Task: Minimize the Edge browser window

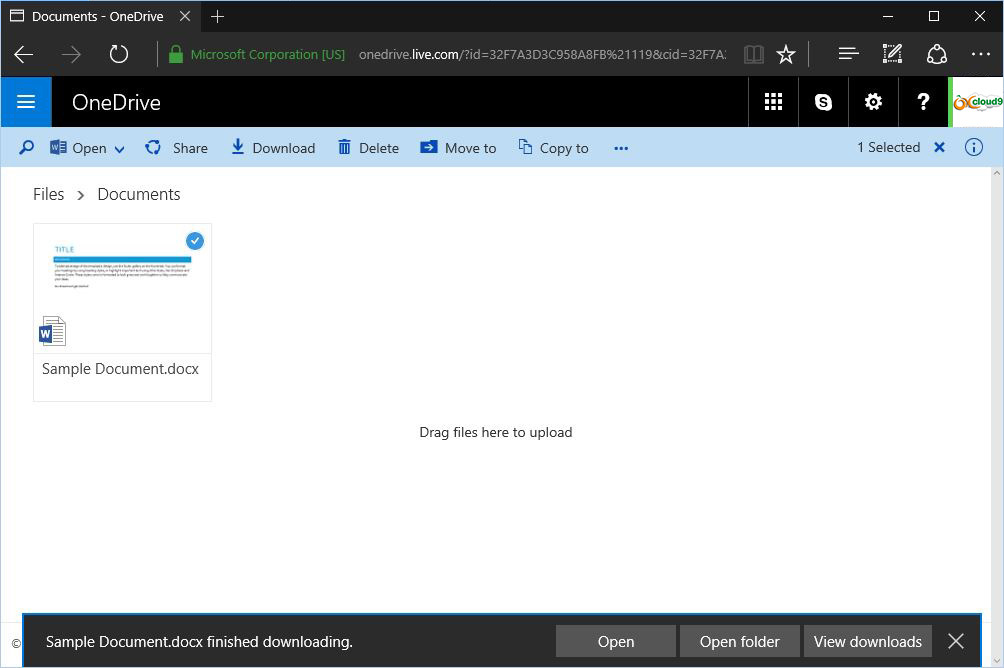Action: tap(887, 17)
